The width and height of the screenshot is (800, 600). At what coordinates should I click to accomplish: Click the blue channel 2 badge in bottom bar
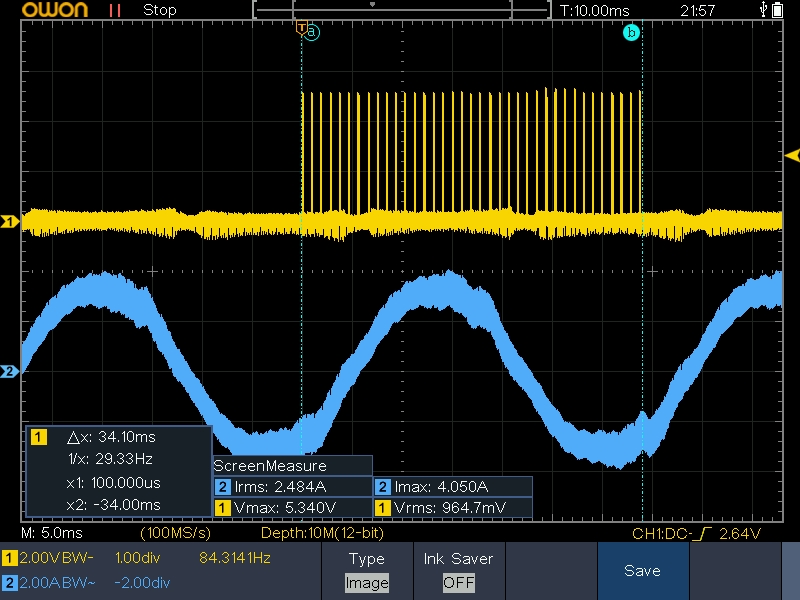click(9, 583)
